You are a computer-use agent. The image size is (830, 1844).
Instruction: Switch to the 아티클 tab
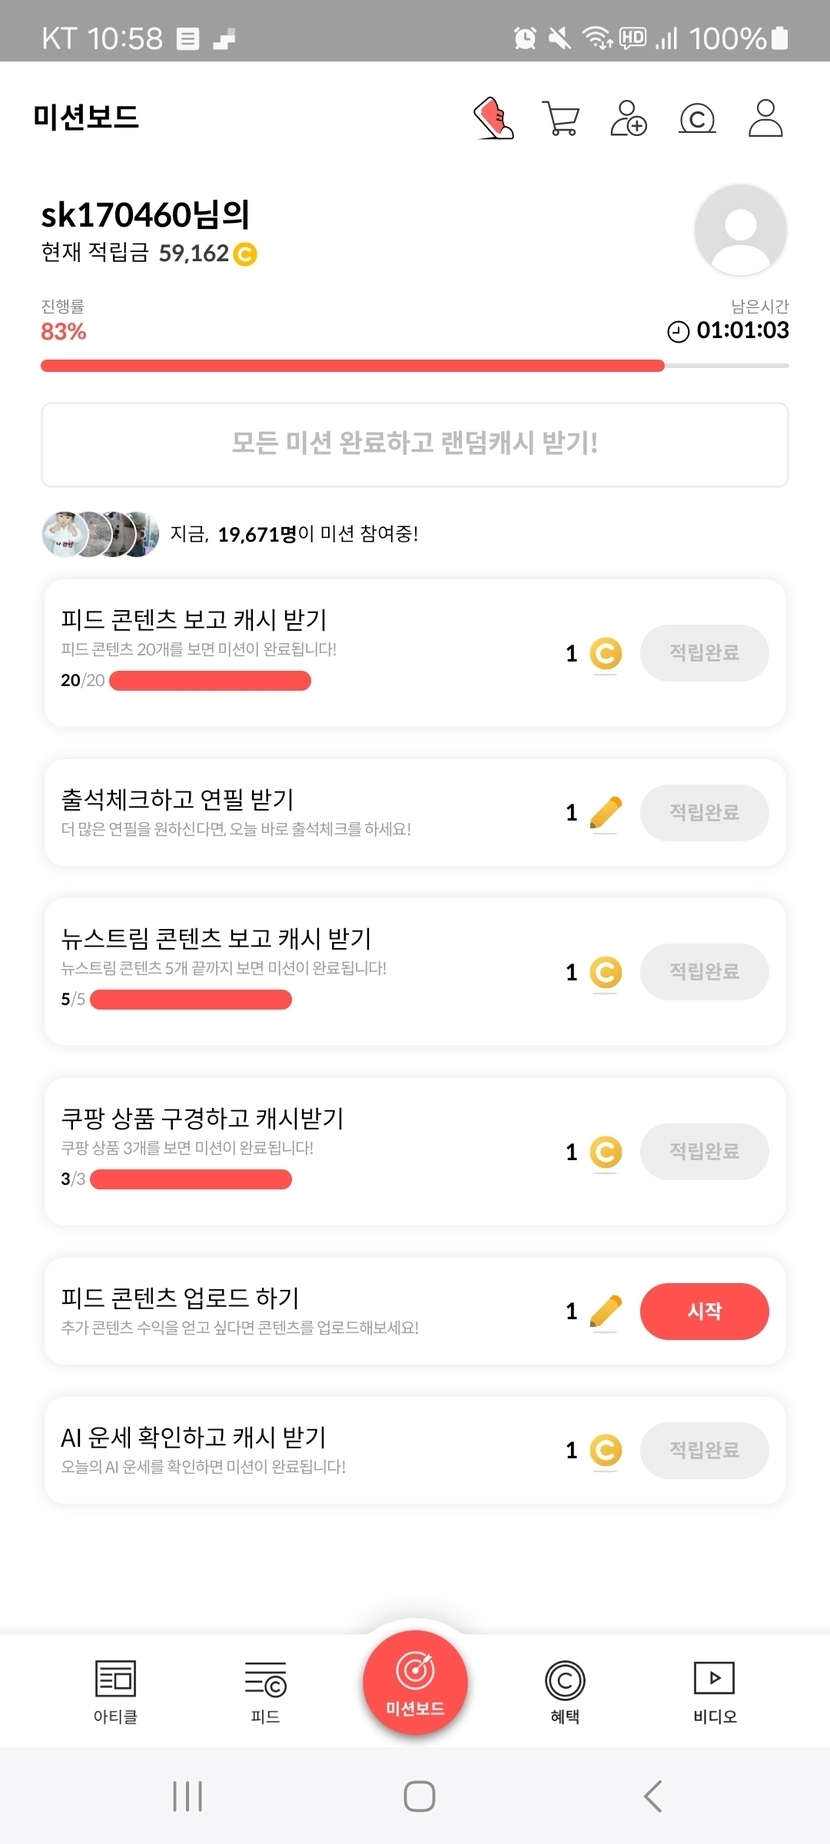point(115,1691)
